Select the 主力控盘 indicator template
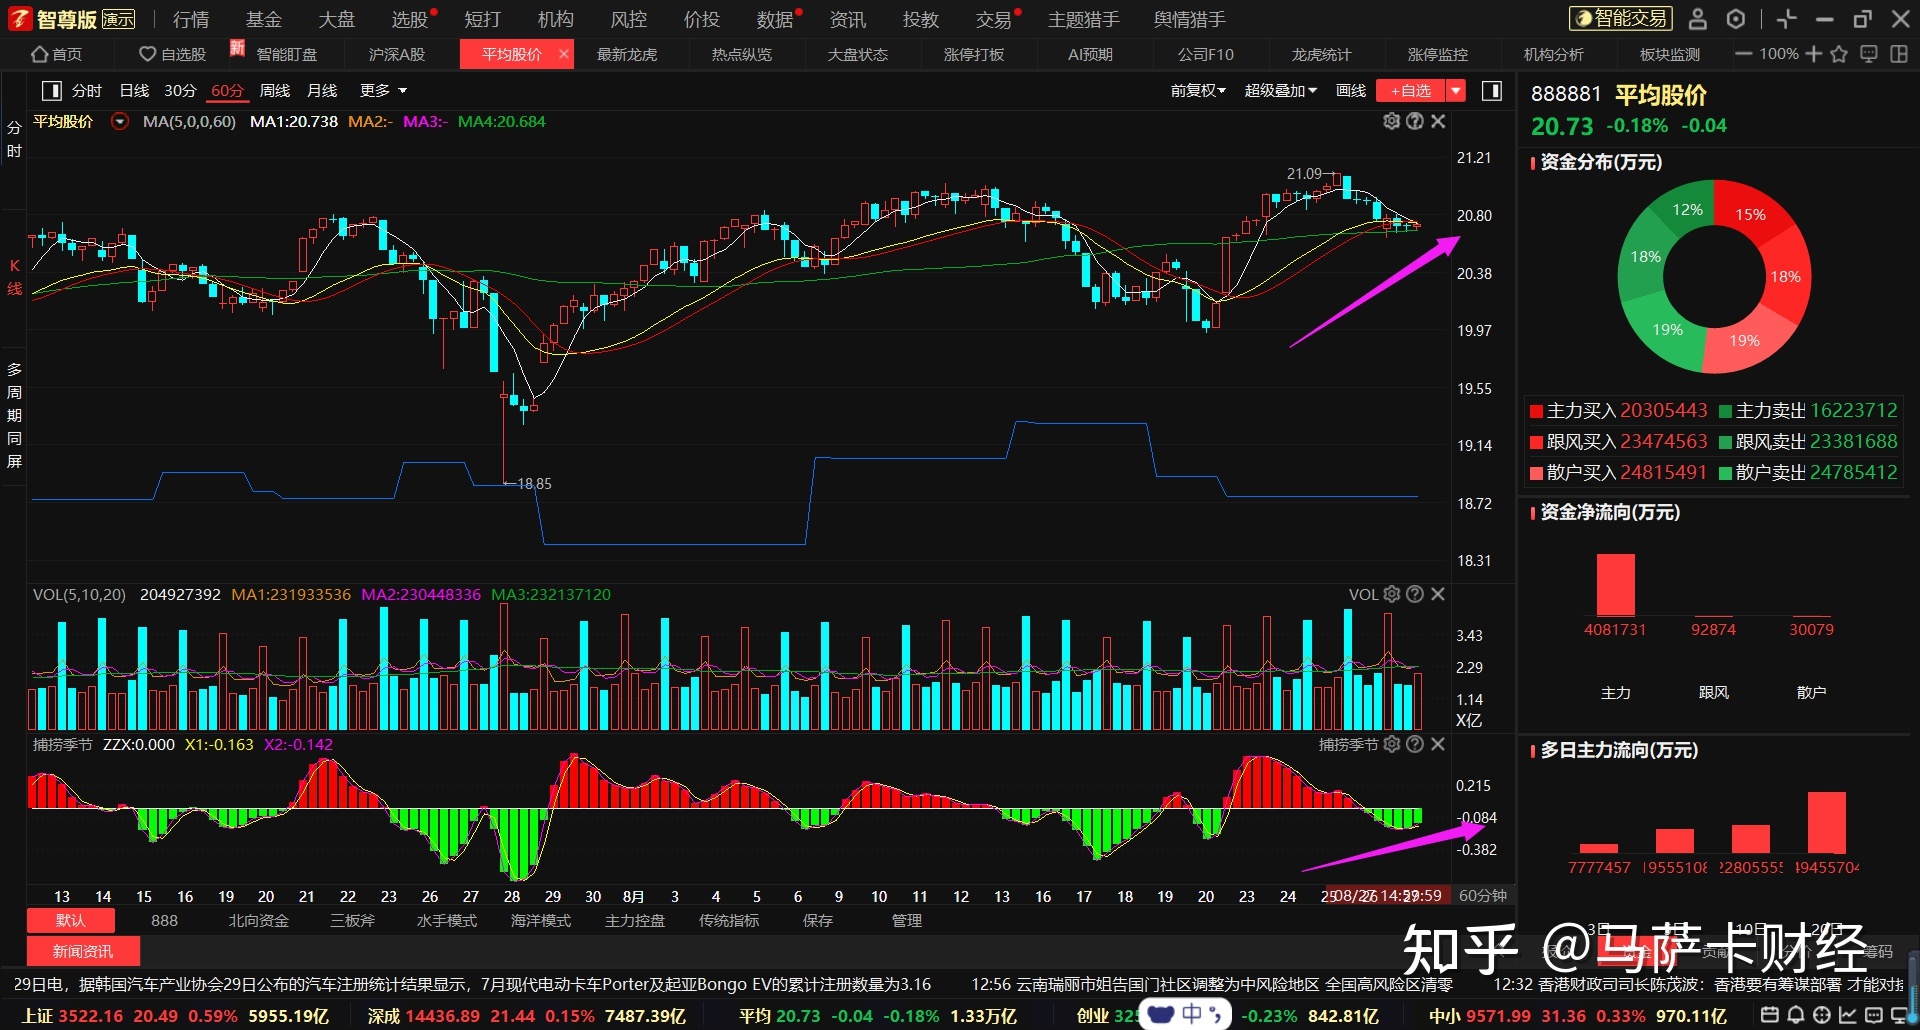Screen dimensions: 1920x1030 pos(635,921)
